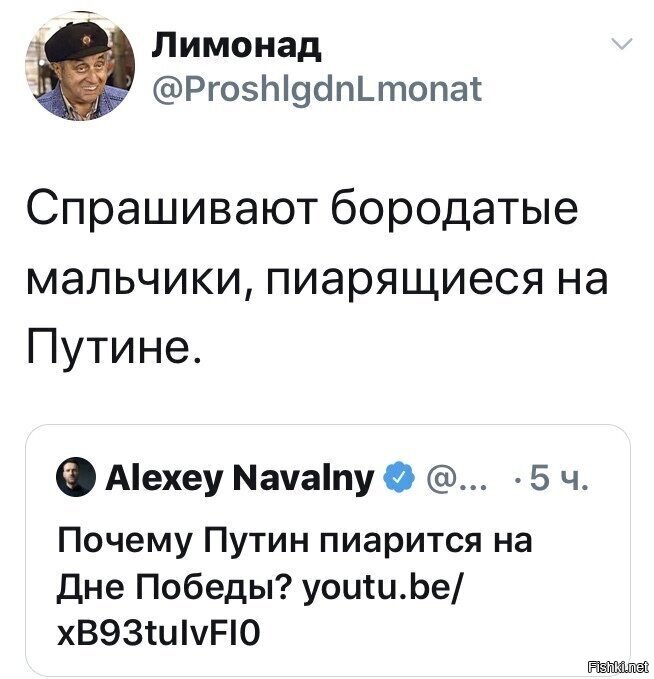Click the blue verified badge icon
Viewport: 654px width, 679px height.
coord(398,478)
